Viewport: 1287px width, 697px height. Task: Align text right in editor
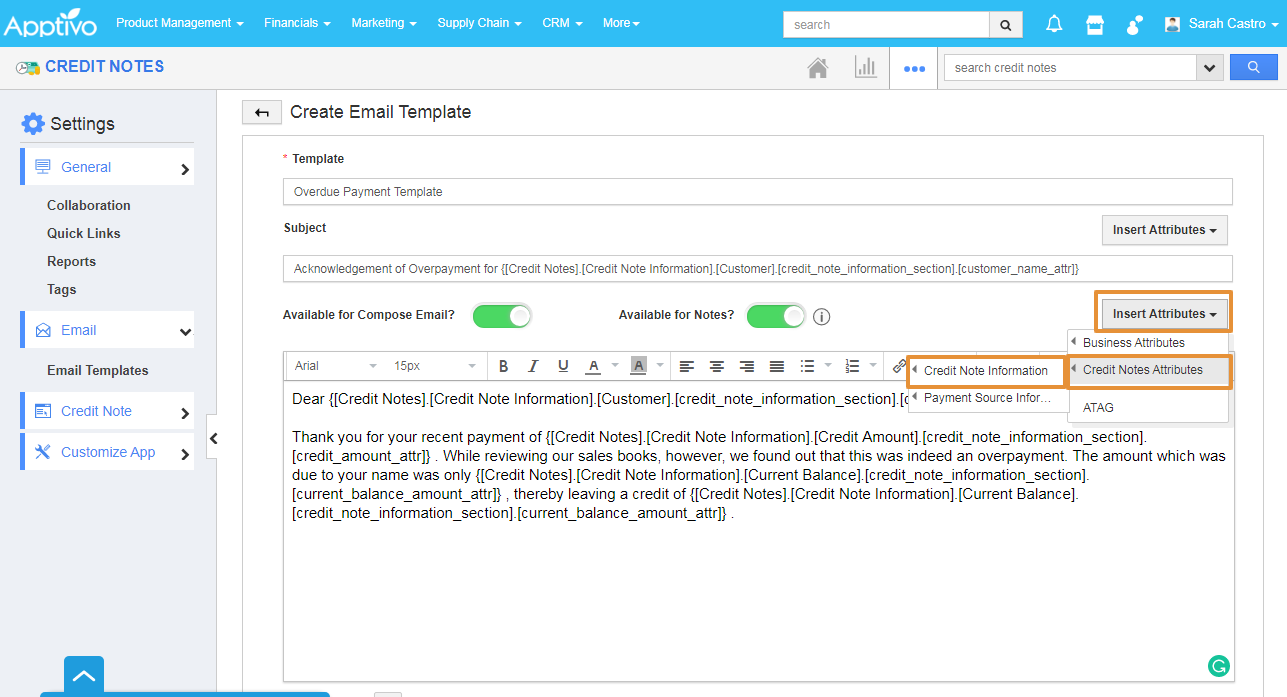747,366
